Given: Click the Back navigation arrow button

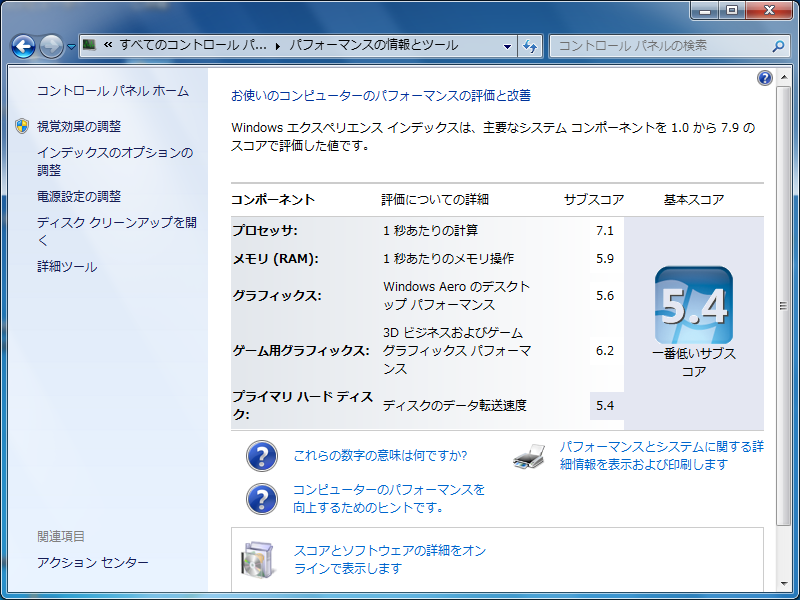Looking at the screenshot, I should [x=23, y=46].
